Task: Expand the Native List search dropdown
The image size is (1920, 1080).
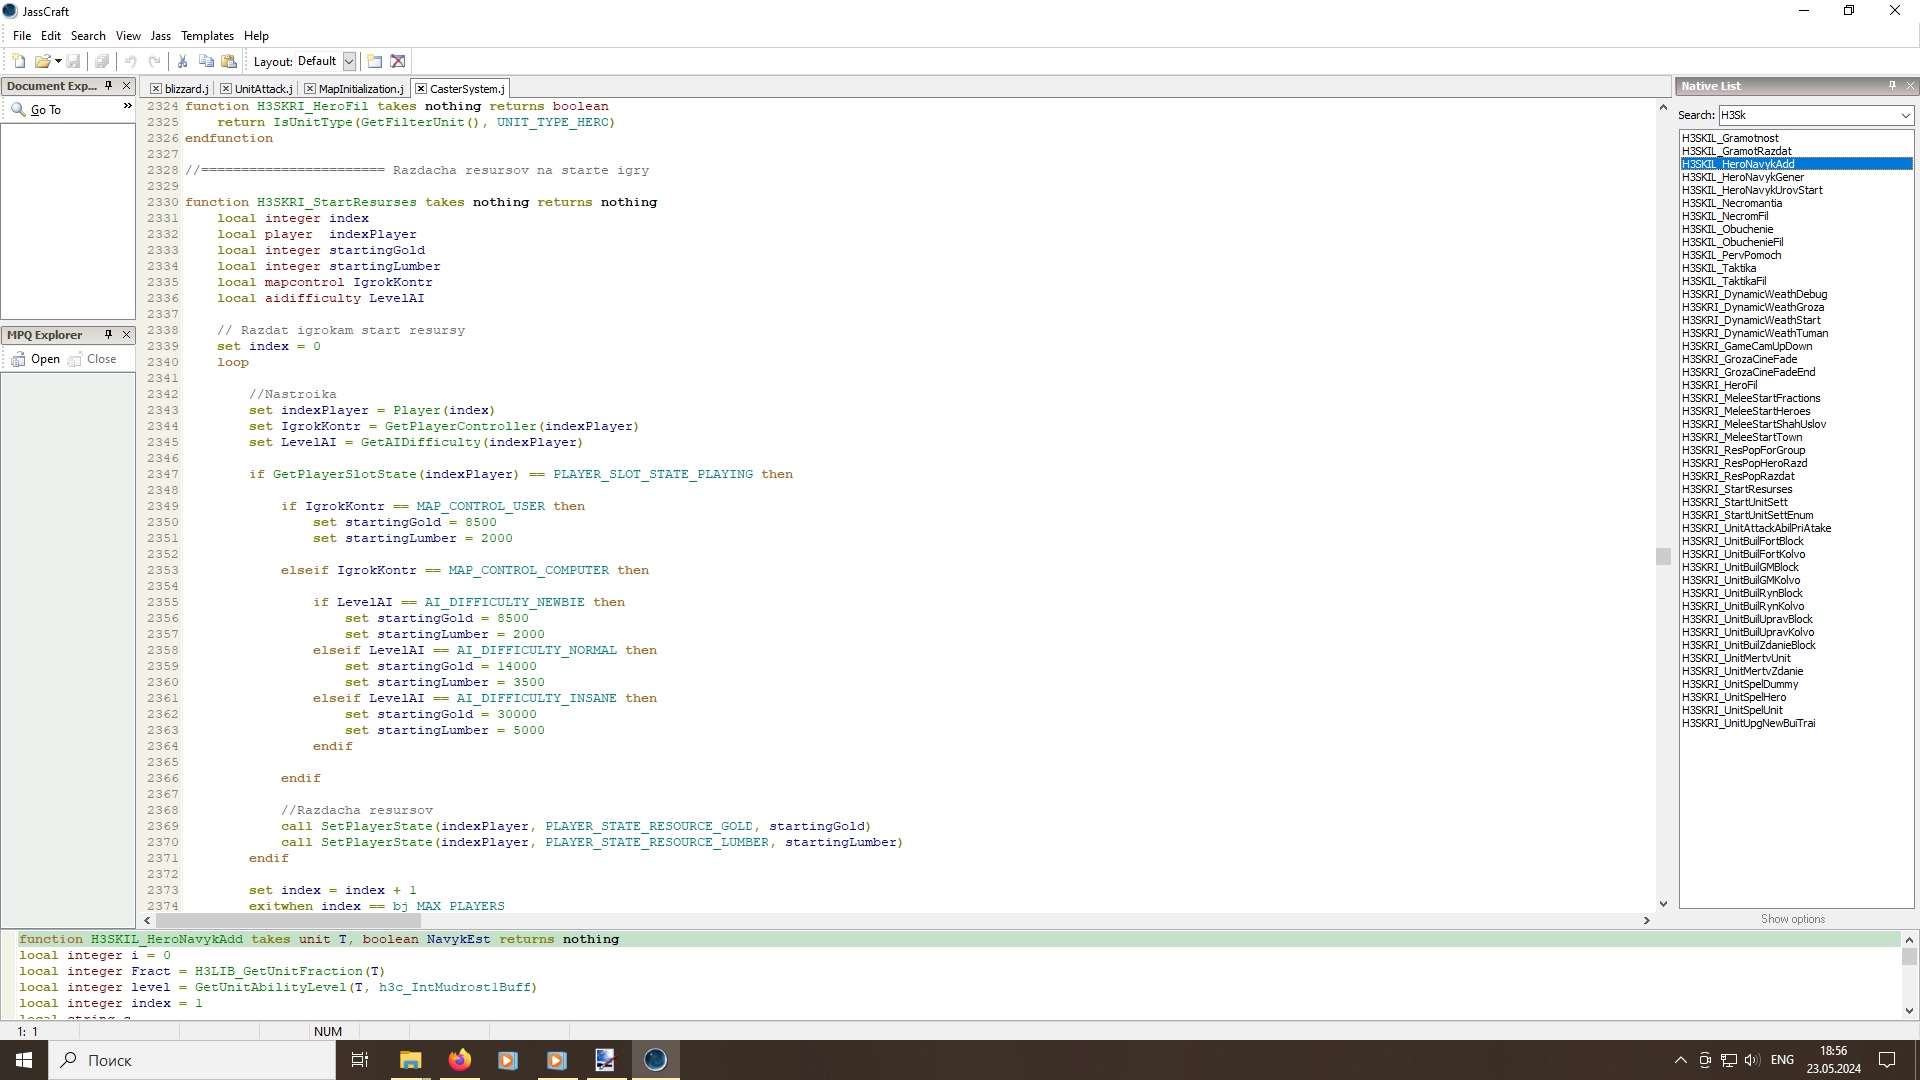Action: (x=1905, y=116)
